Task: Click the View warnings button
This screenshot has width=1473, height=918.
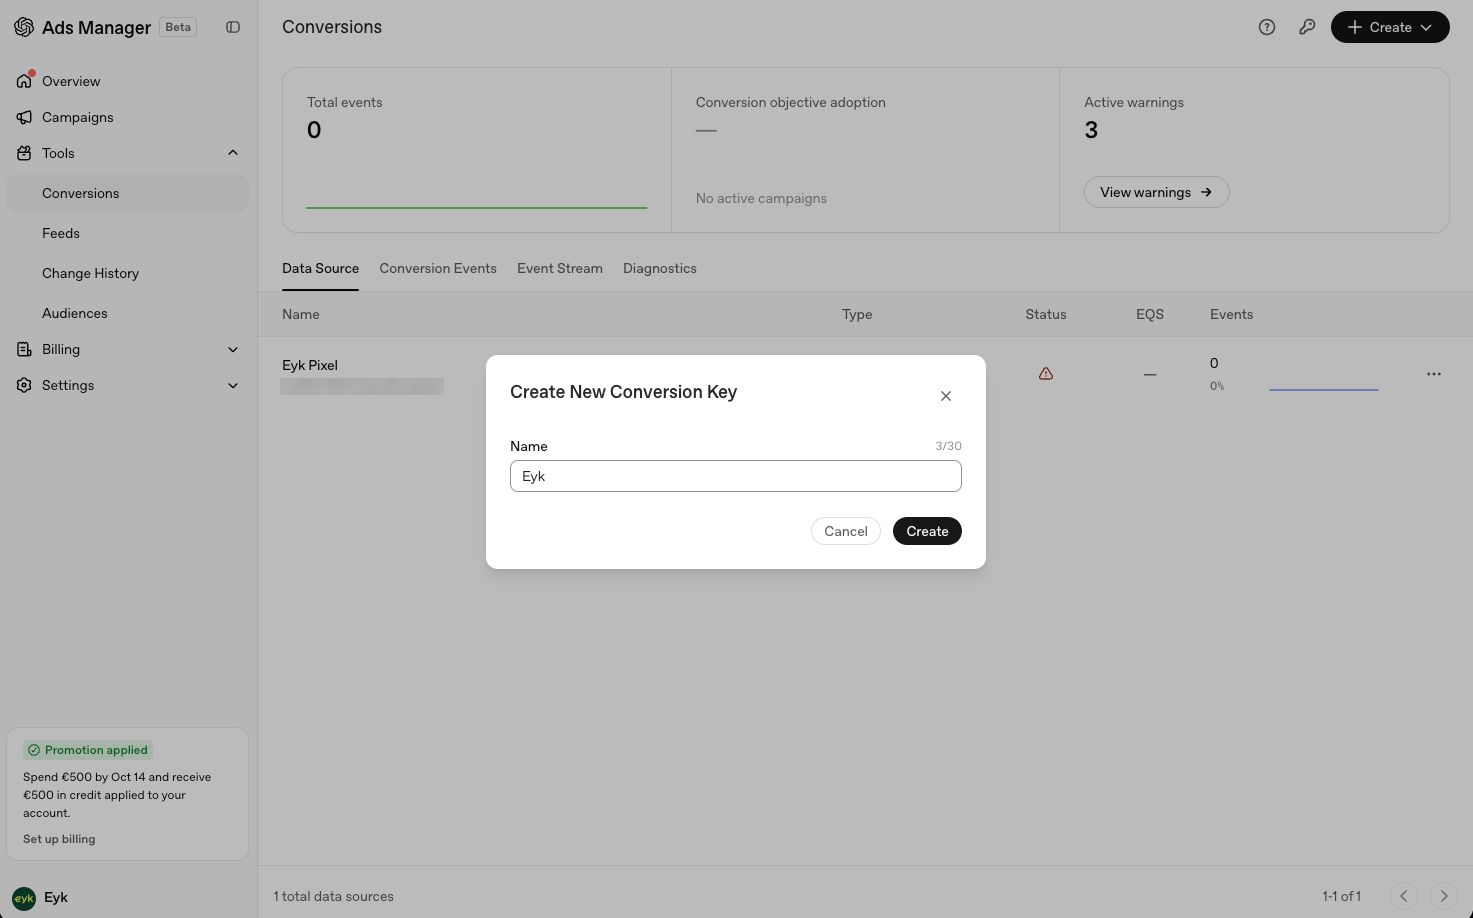Action: click(x=1157, y=192)
